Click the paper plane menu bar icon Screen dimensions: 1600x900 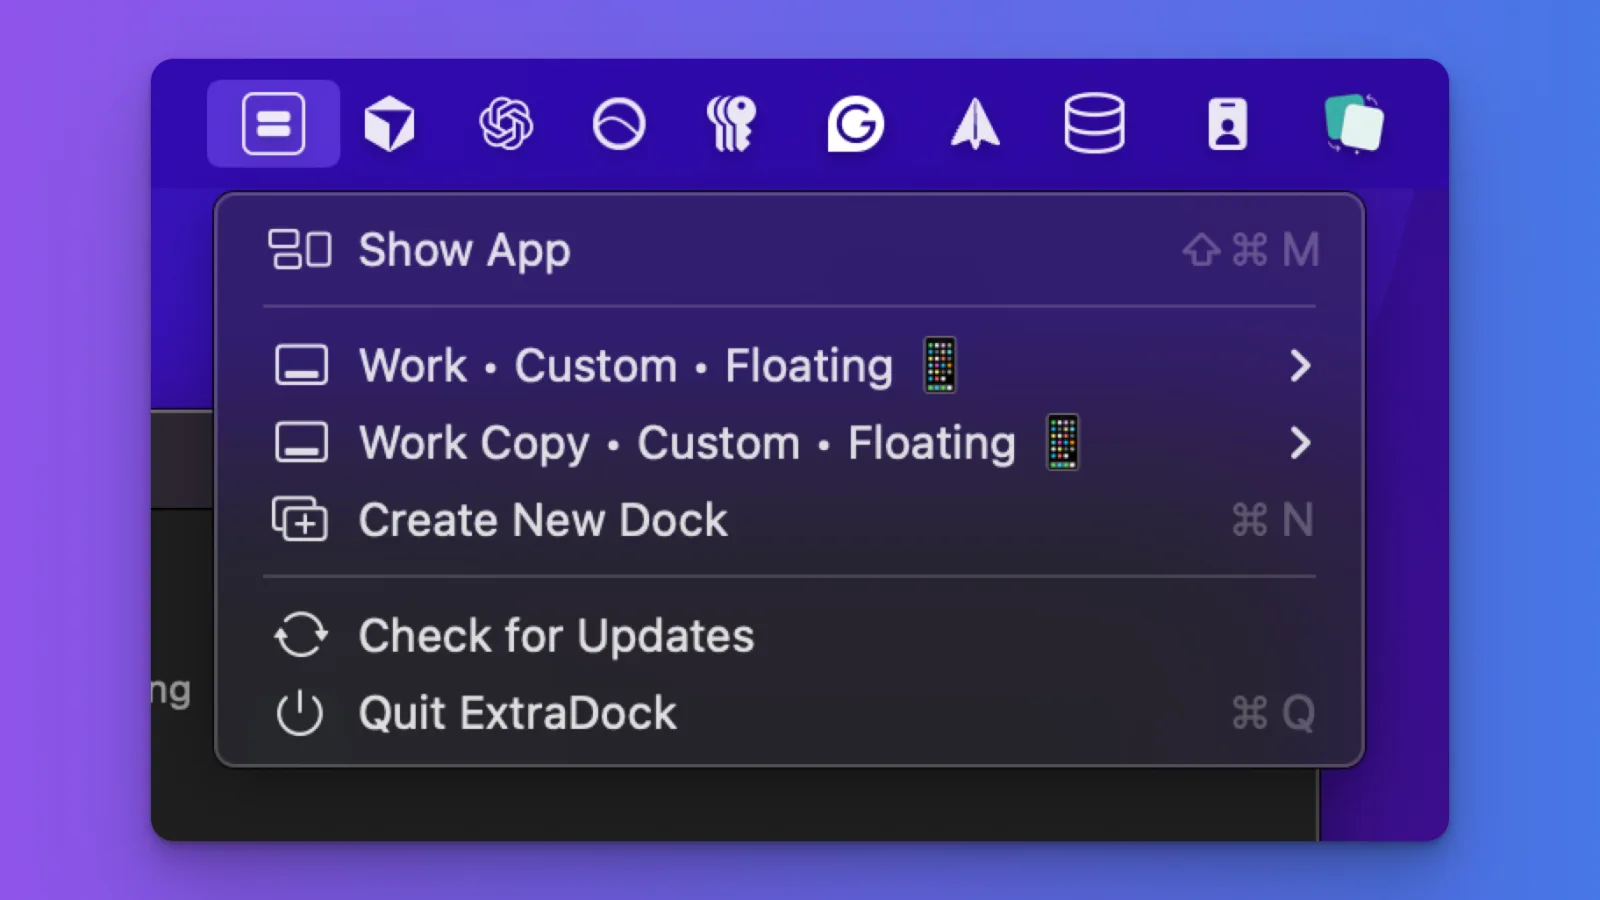[975, 124]
